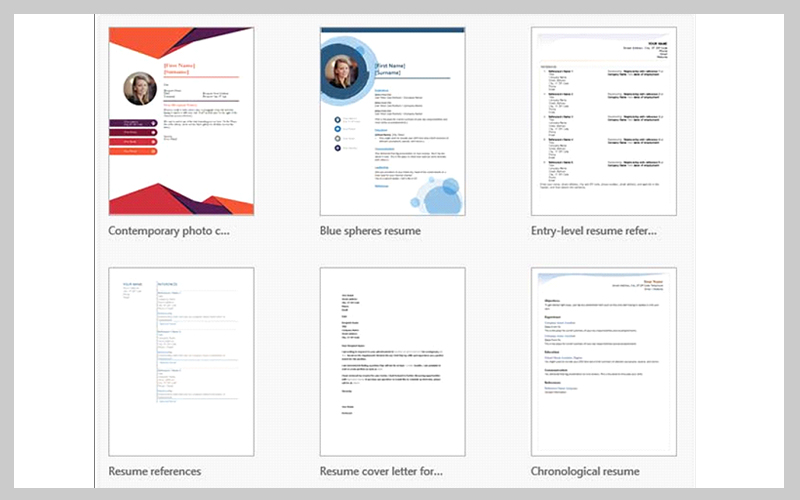Click the bottom orange contact bar in Contemporary template
This screenshot has height=500, width=800.
(133, 153)
